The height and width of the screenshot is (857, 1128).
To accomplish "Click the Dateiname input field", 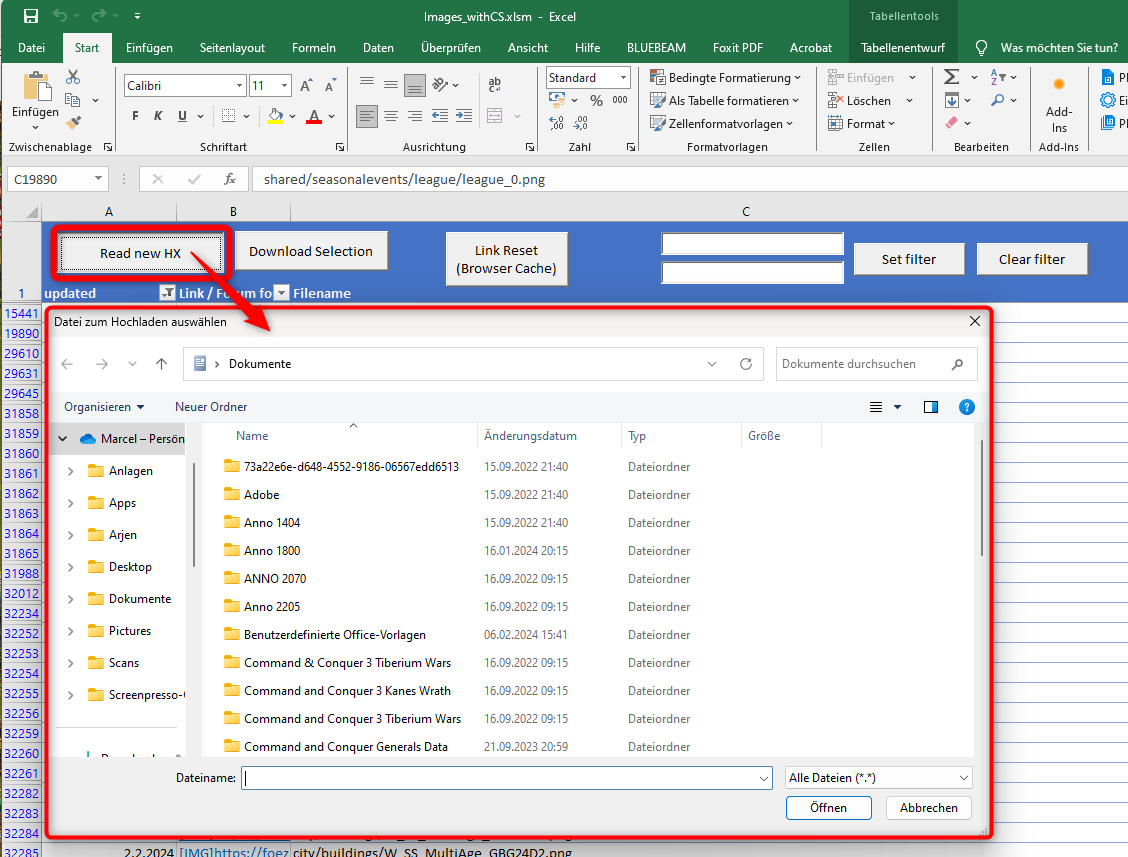I will (500, 778).
